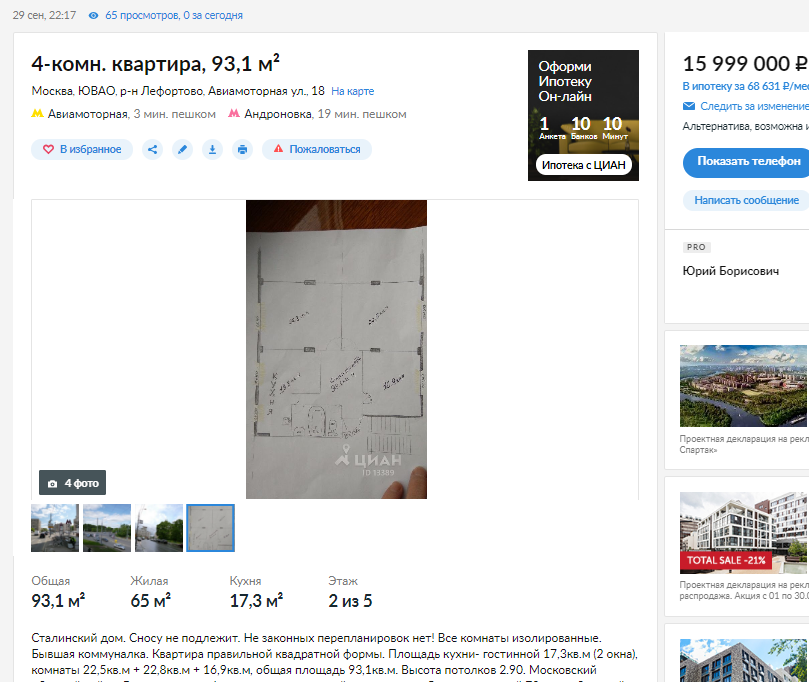Click the heart icon in favorites button
809x682 pixels.
(48, 150)
